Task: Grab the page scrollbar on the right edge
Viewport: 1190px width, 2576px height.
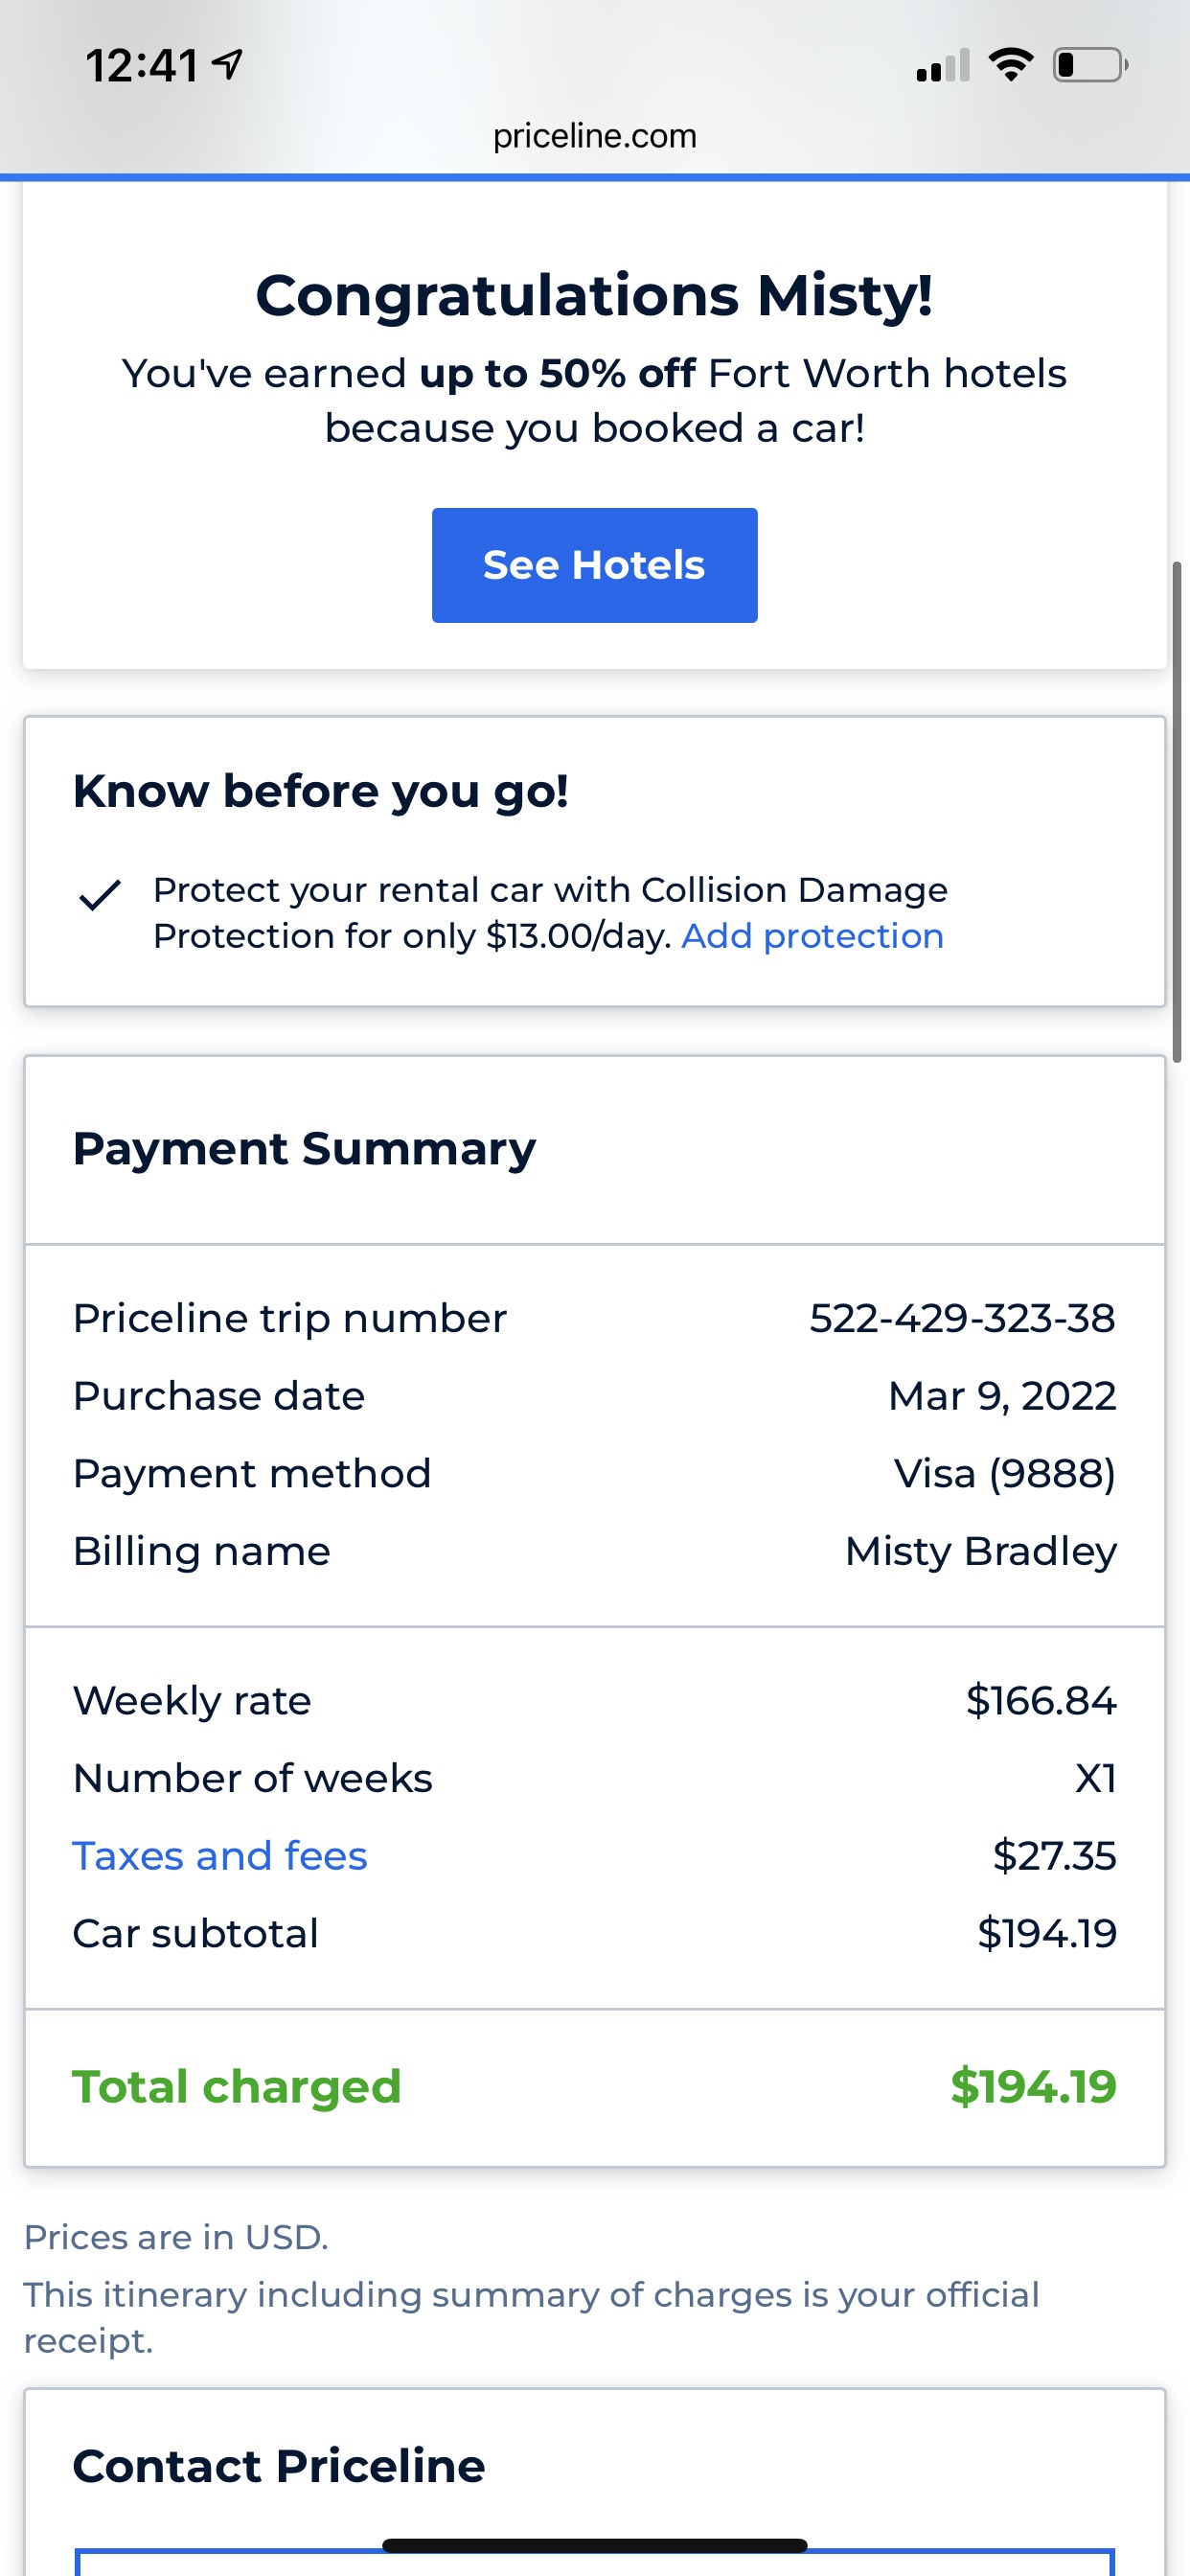Action: point(1177,810)
